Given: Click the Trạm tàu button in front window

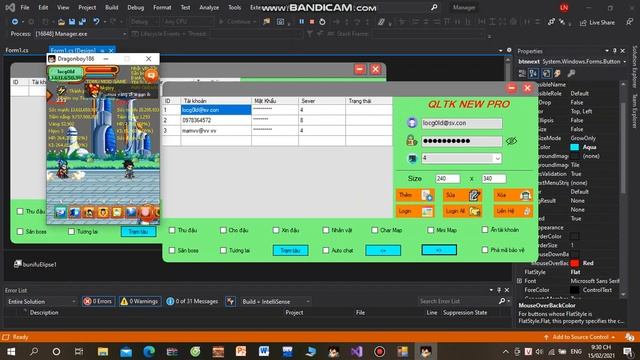Looking at the screenshot, I should [x=290, y=250].
